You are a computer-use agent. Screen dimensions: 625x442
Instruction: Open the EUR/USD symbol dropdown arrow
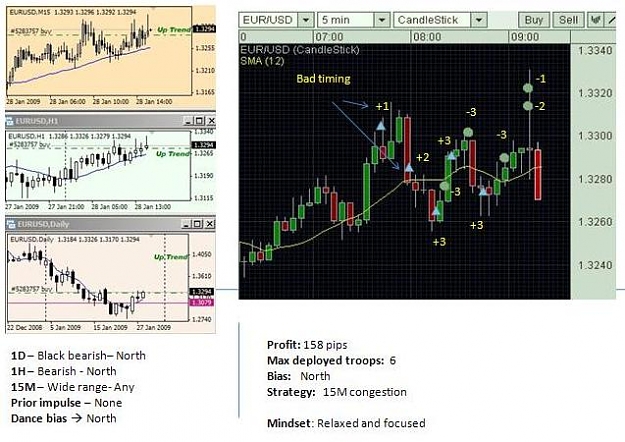tap(306, 20)
